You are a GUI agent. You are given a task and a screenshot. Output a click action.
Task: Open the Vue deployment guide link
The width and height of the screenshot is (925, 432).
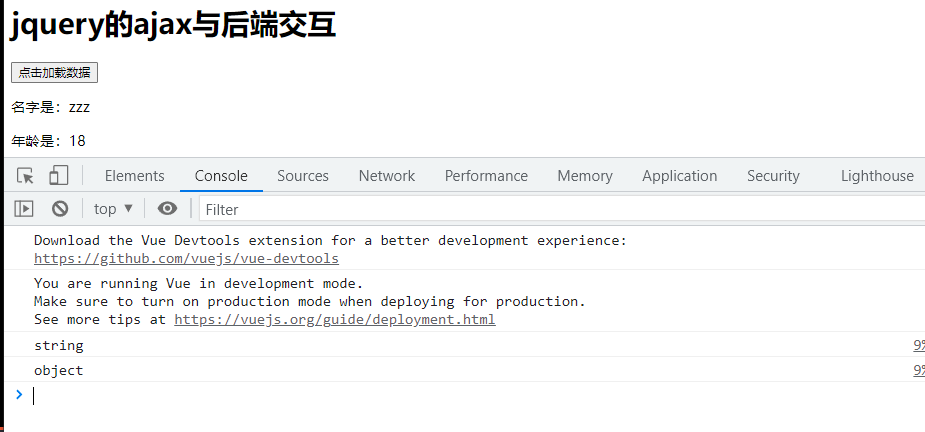pyautogui.click(x=334, y=320)
